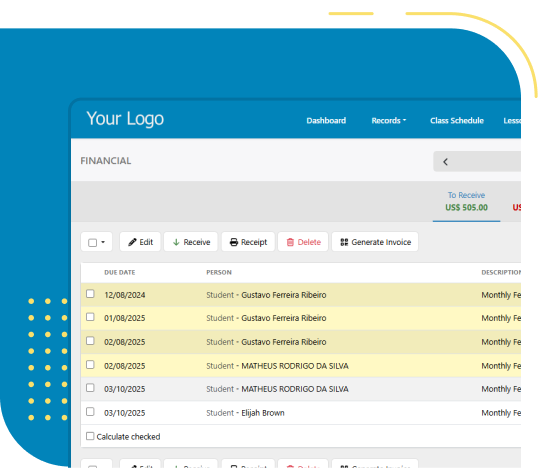The width and height of the screenshot is (552, 468).
Task: Click the Your Logo link
Action: pyautogui.click(x=125, y=119)
